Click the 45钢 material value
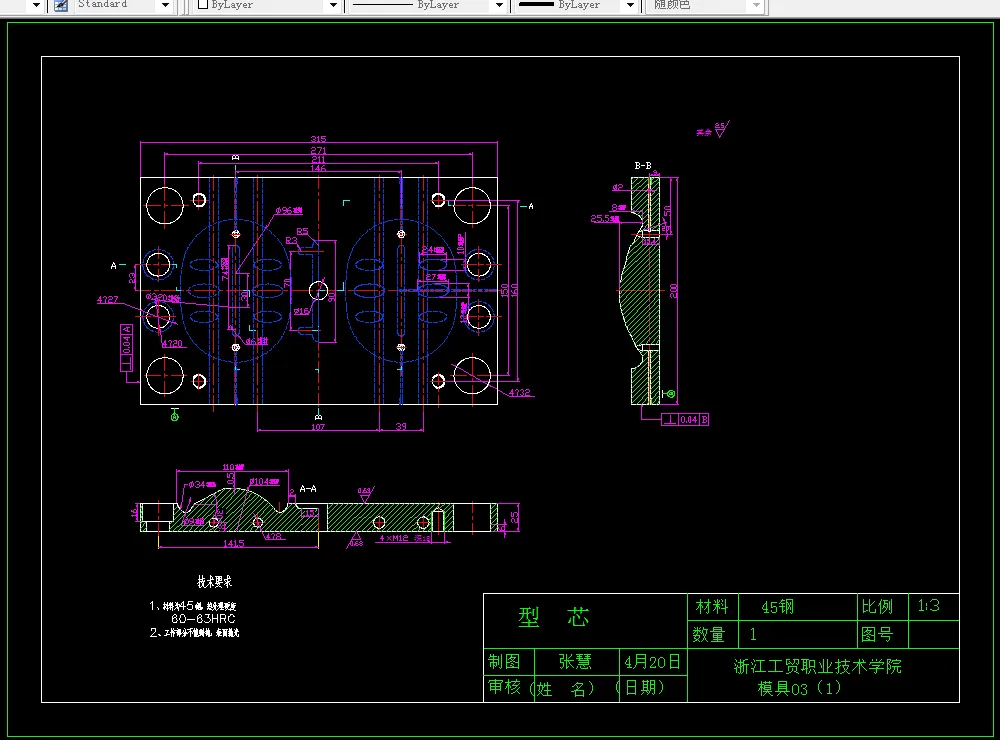This screenshot has height=740, width=1000. pyautogui.click(x=777, y=607)
